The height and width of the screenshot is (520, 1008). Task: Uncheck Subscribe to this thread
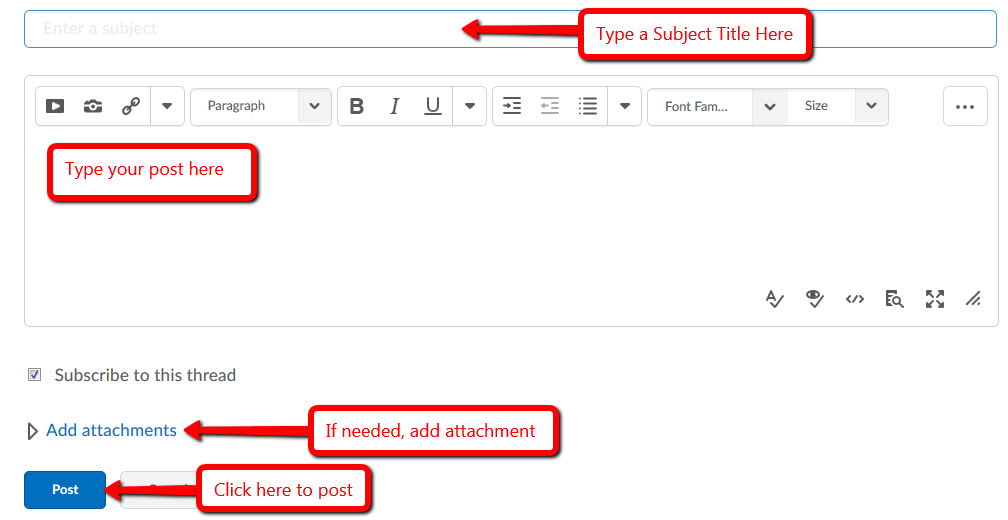tap(35, 375)
